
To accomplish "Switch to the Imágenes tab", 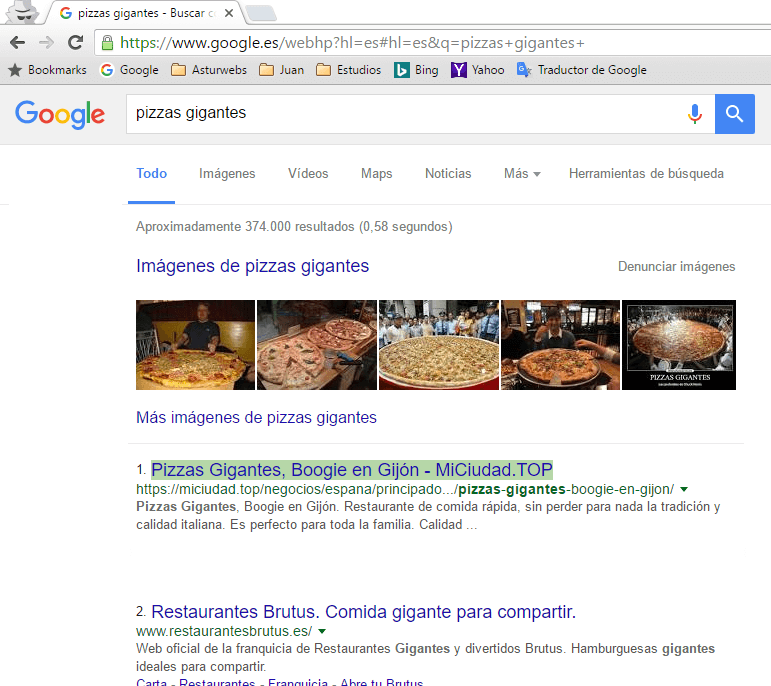I will pyautogui.click(x=227, y=174).
